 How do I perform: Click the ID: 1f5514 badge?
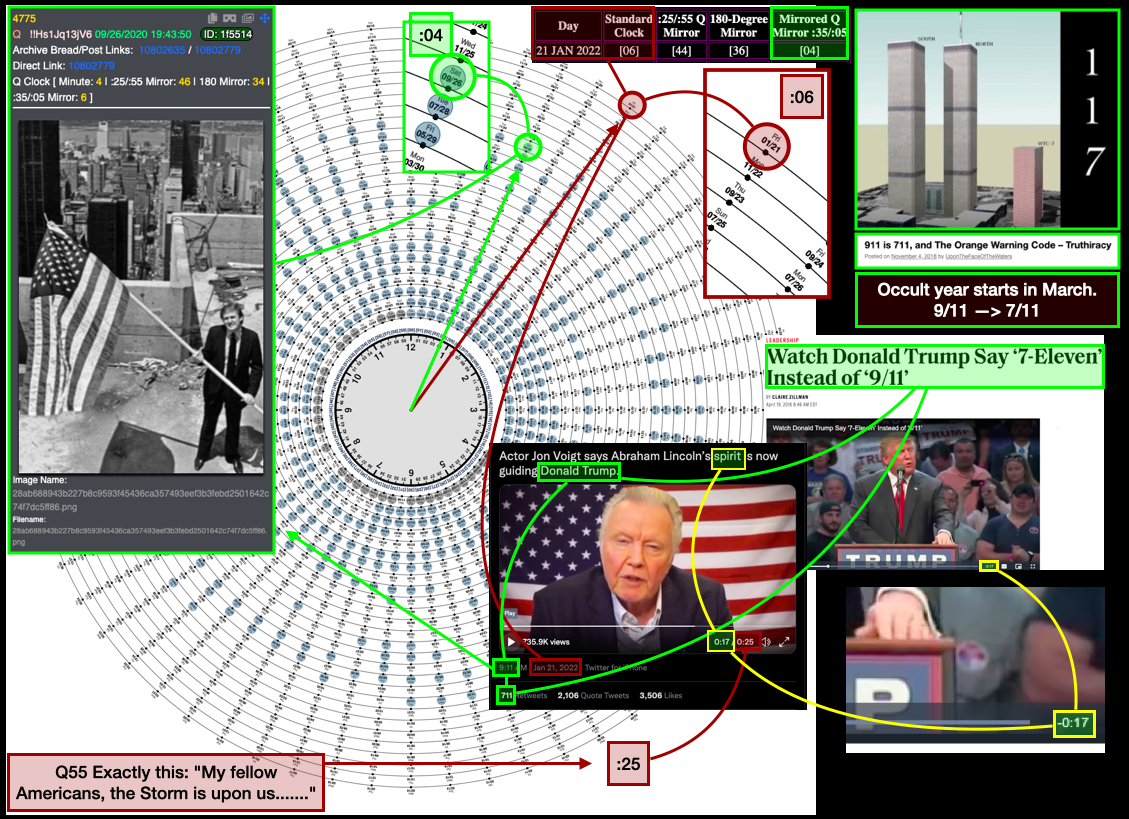click(227, 34)
